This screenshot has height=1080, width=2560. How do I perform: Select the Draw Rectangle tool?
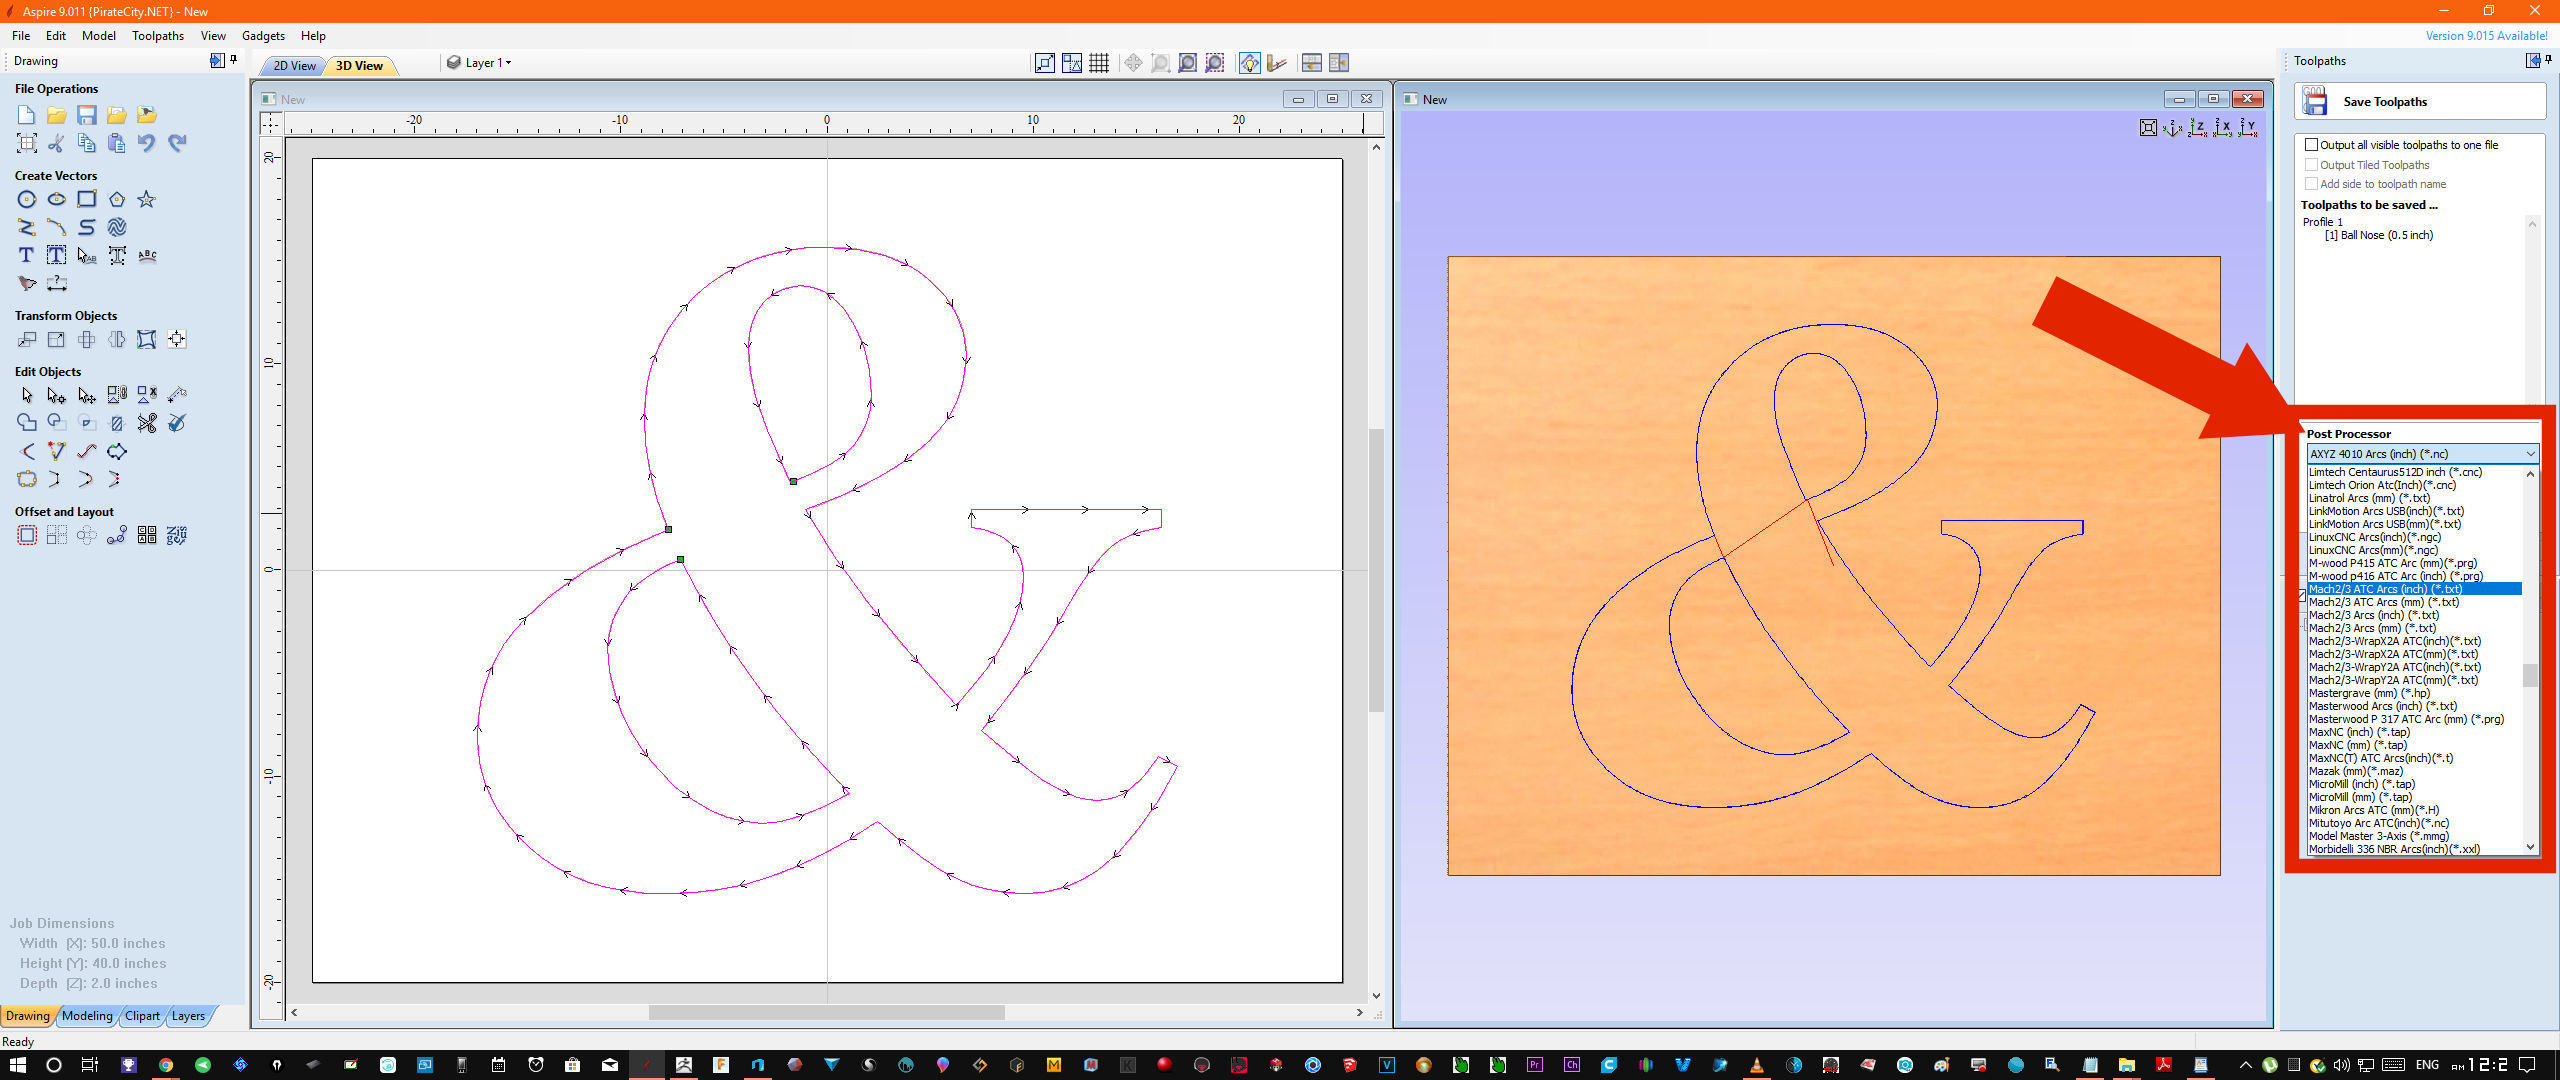pos(87,199)
